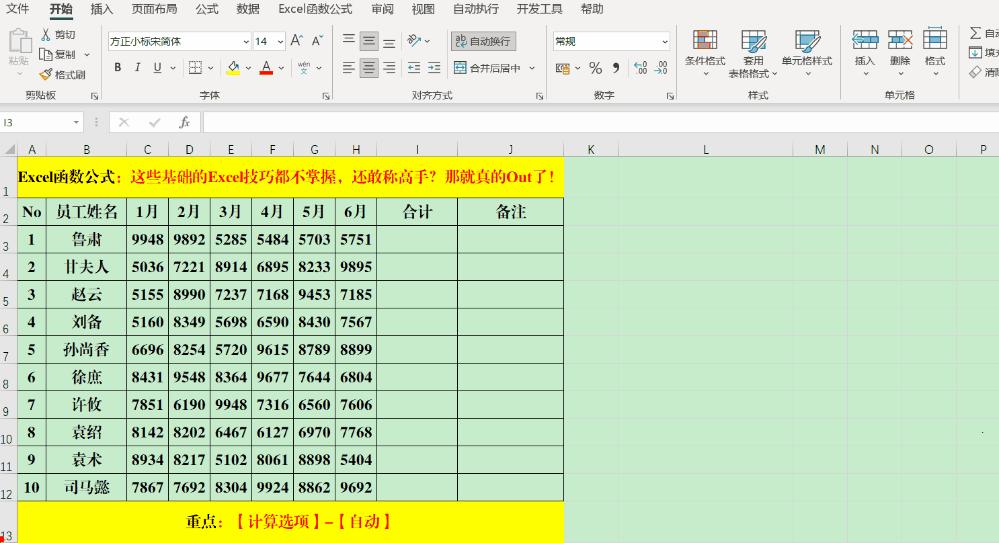The height and width of the screenshot is (543, 999).
Task: Click the increase indent icon
Action: point(435,68)
